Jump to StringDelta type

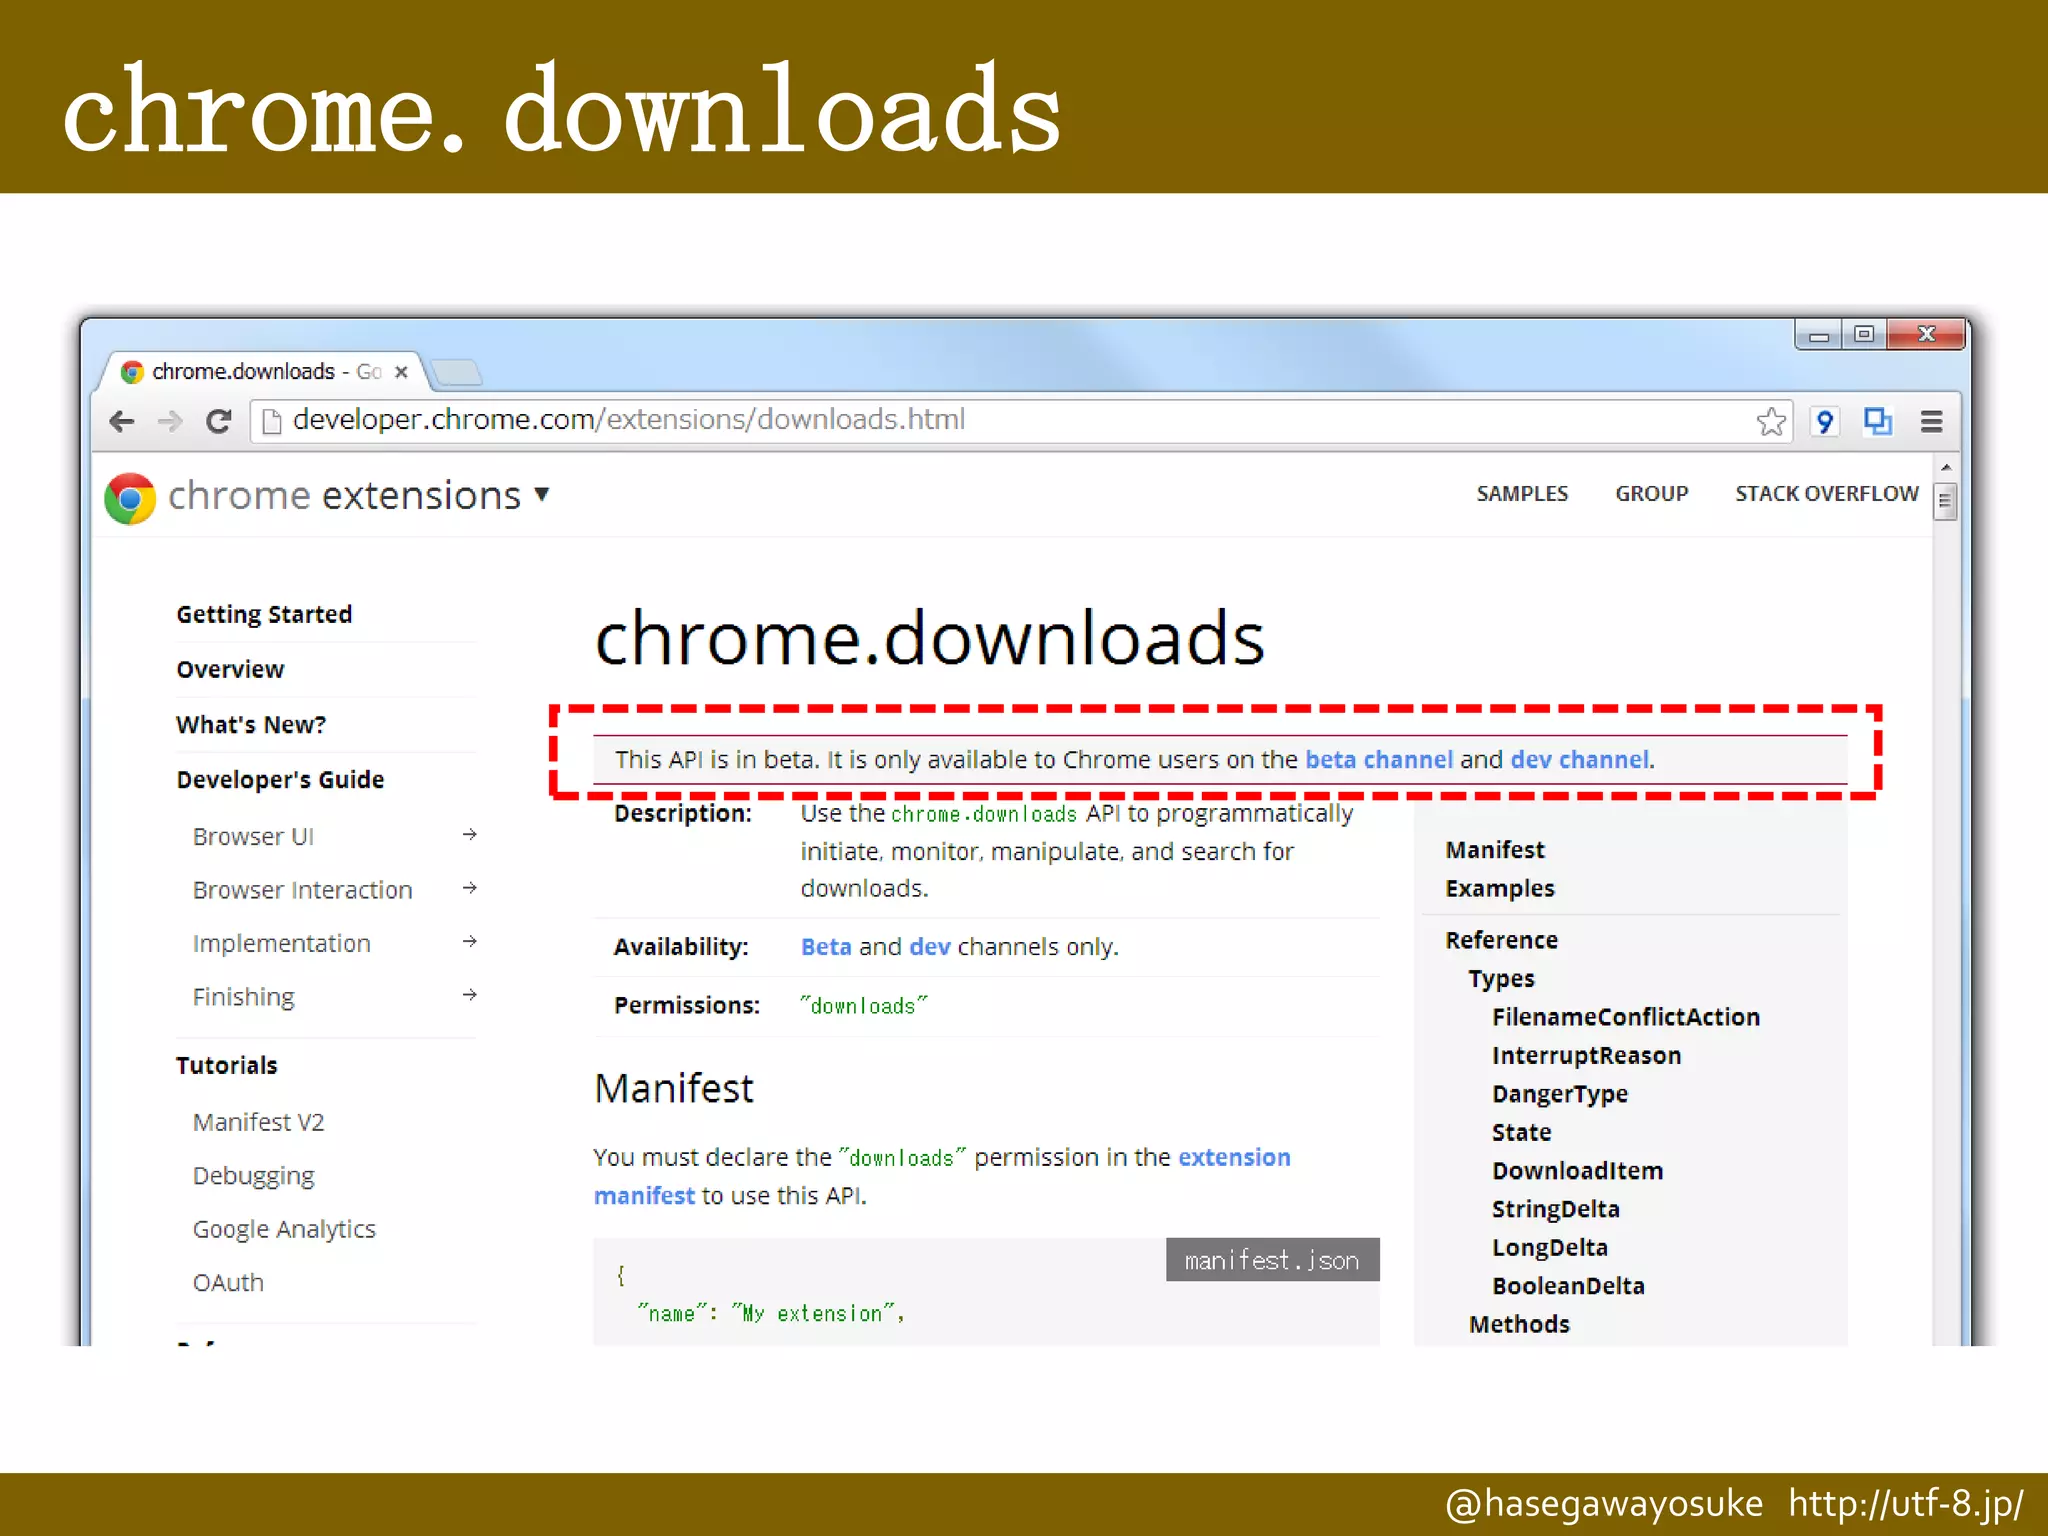tap(1556, 1210)
